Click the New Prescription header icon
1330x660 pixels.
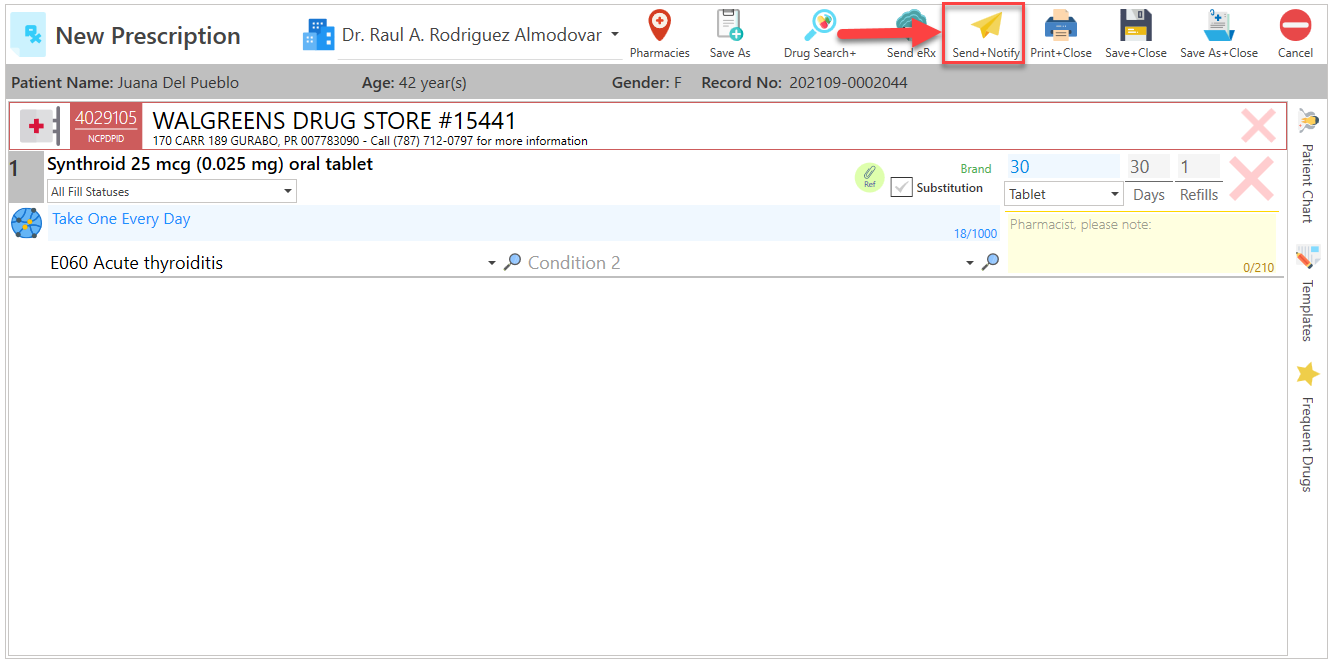coord(27,35)
